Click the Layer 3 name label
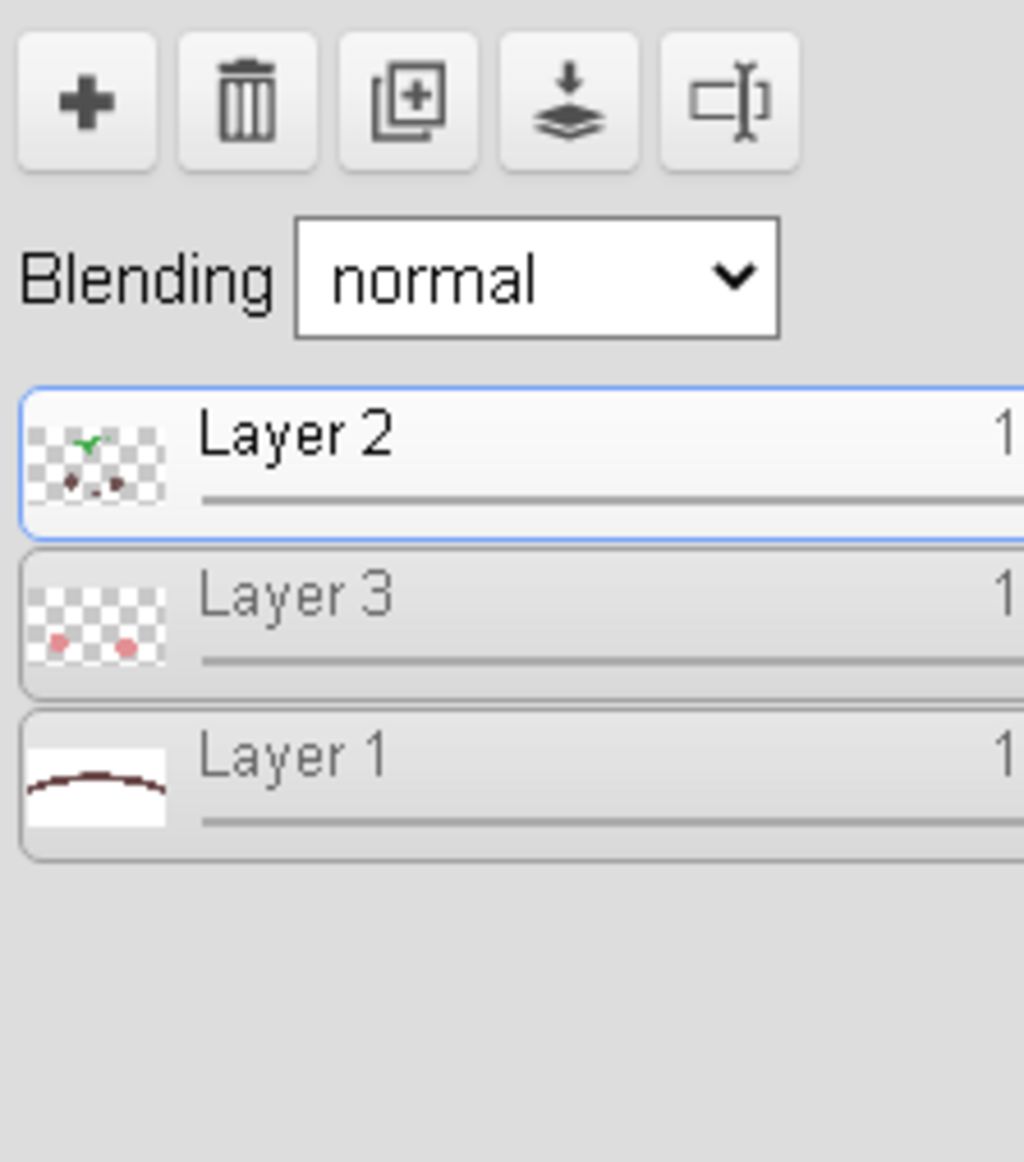Image resolution: width=1024 pixels, height=1162 pixels. click(296, 597)
